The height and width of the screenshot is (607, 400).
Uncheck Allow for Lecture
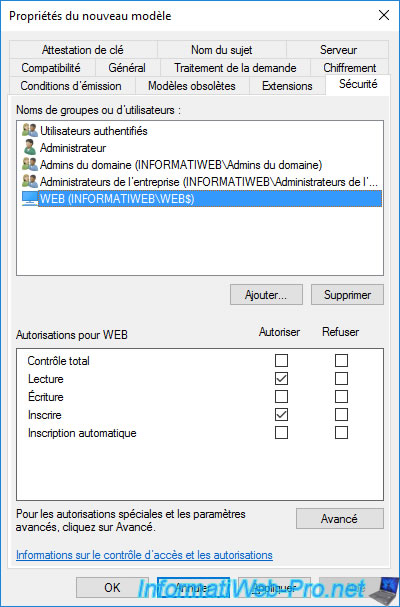[282, 379]
